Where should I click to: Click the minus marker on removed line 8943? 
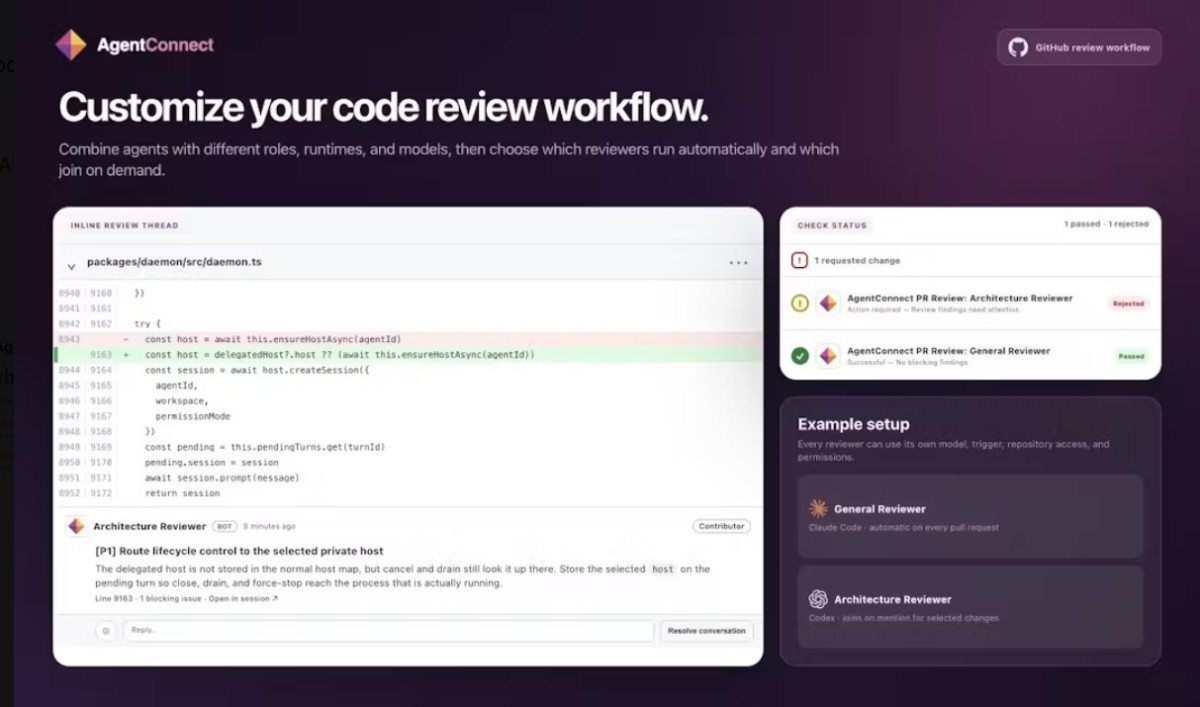[x=126, y=340]
